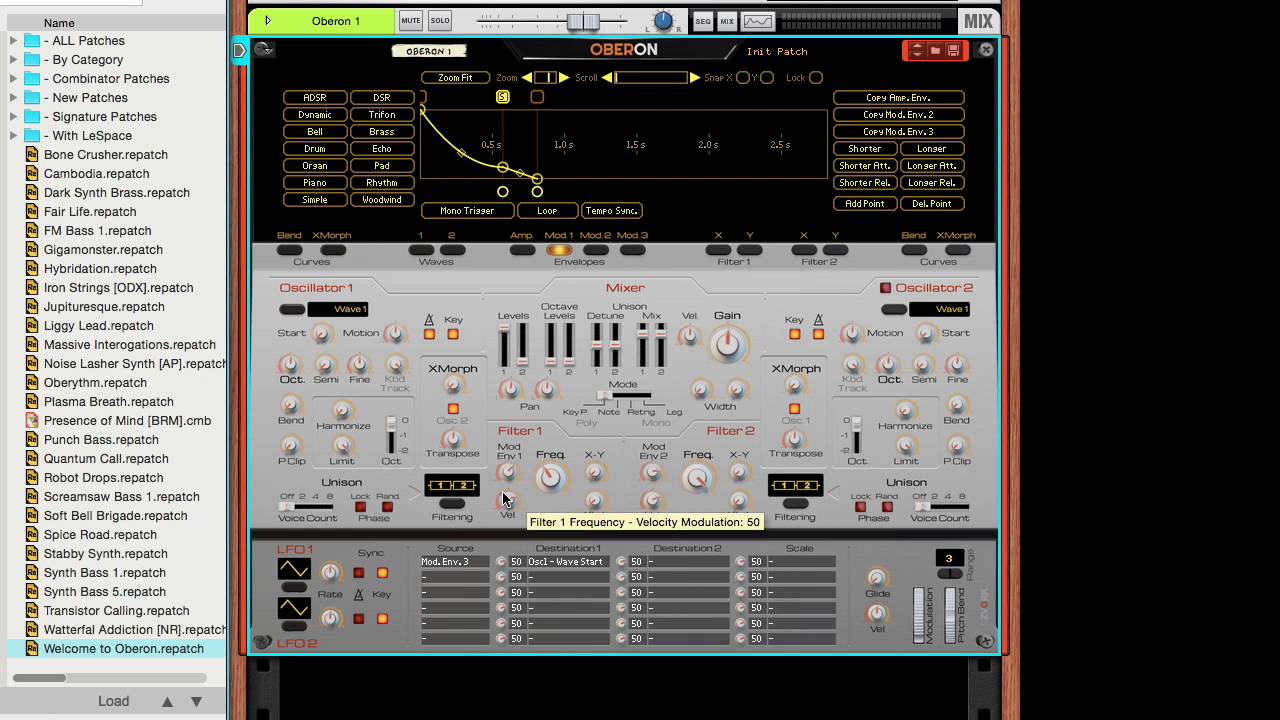Enable the Lock option
The width and height of the screenshot is (1280, 720).
tap(816, 78)
